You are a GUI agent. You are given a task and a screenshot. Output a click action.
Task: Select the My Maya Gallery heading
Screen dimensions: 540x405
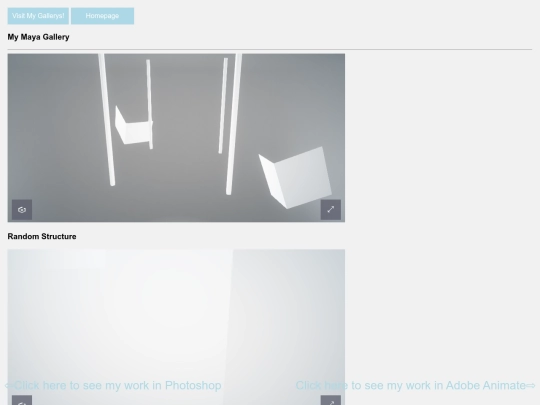(x=39, y=37)
